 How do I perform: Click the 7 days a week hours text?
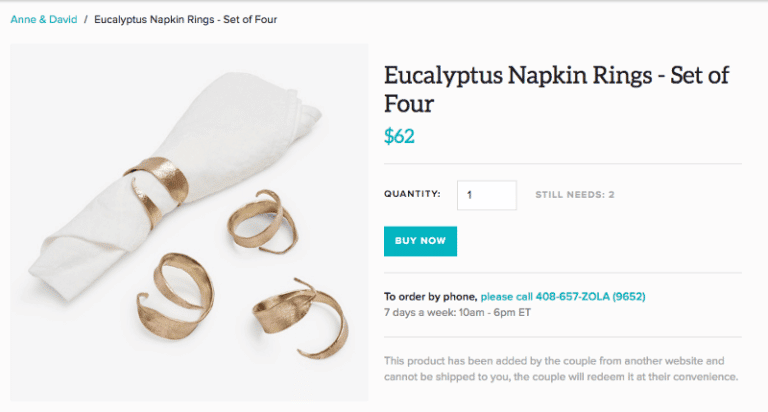(x=457, y=312)
